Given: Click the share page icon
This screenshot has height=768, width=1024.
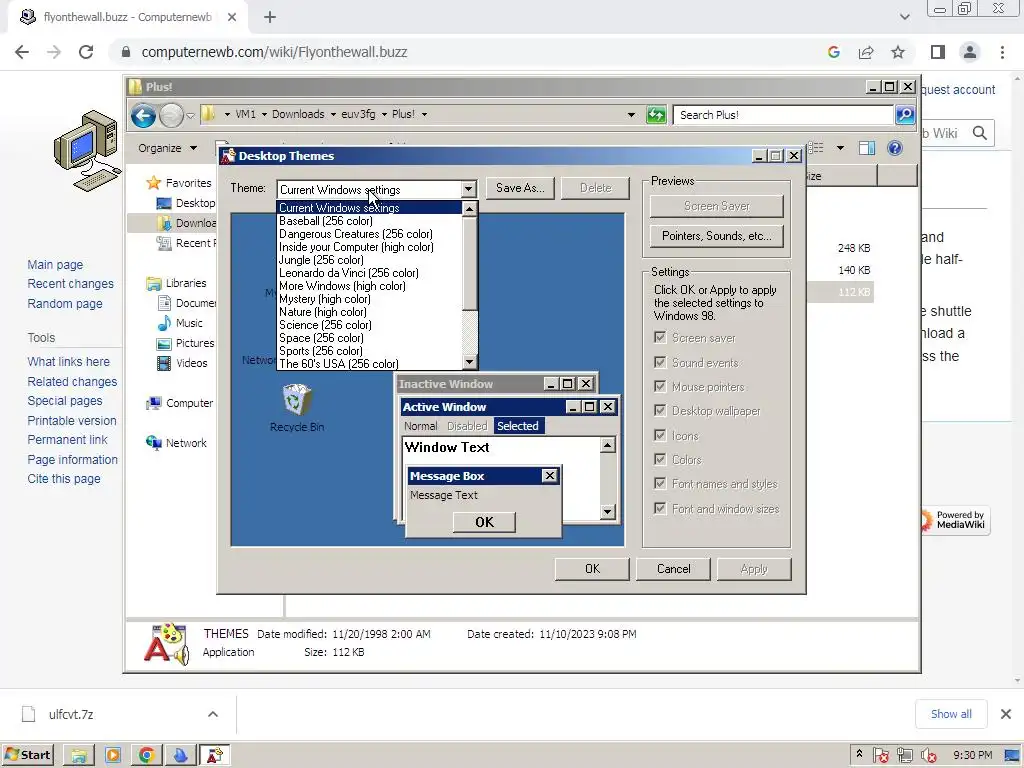Looking at the screenshot, I should point(866,52).
